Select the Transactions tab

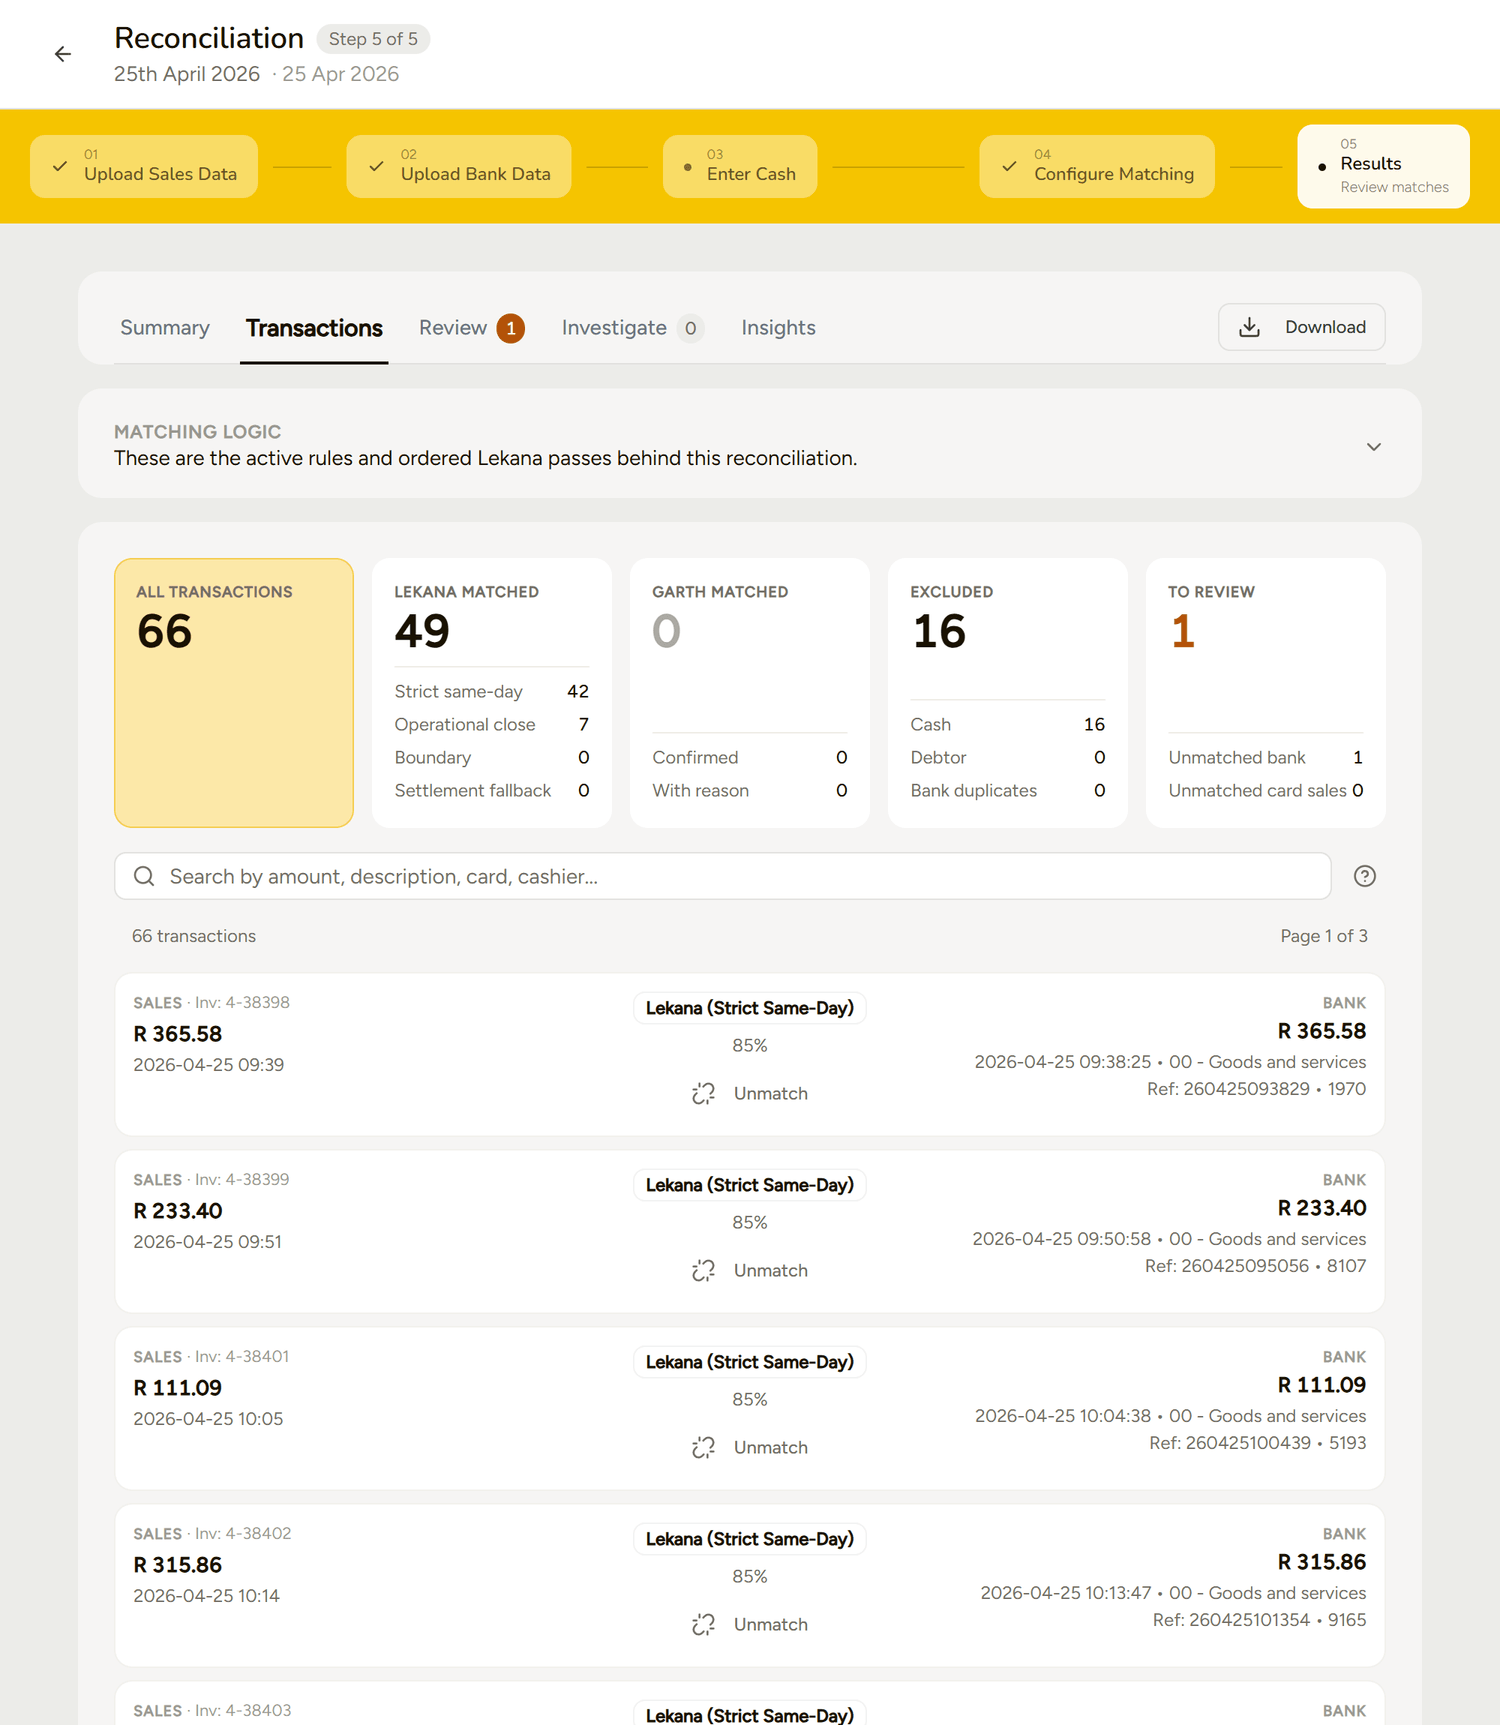click(314, 328)
